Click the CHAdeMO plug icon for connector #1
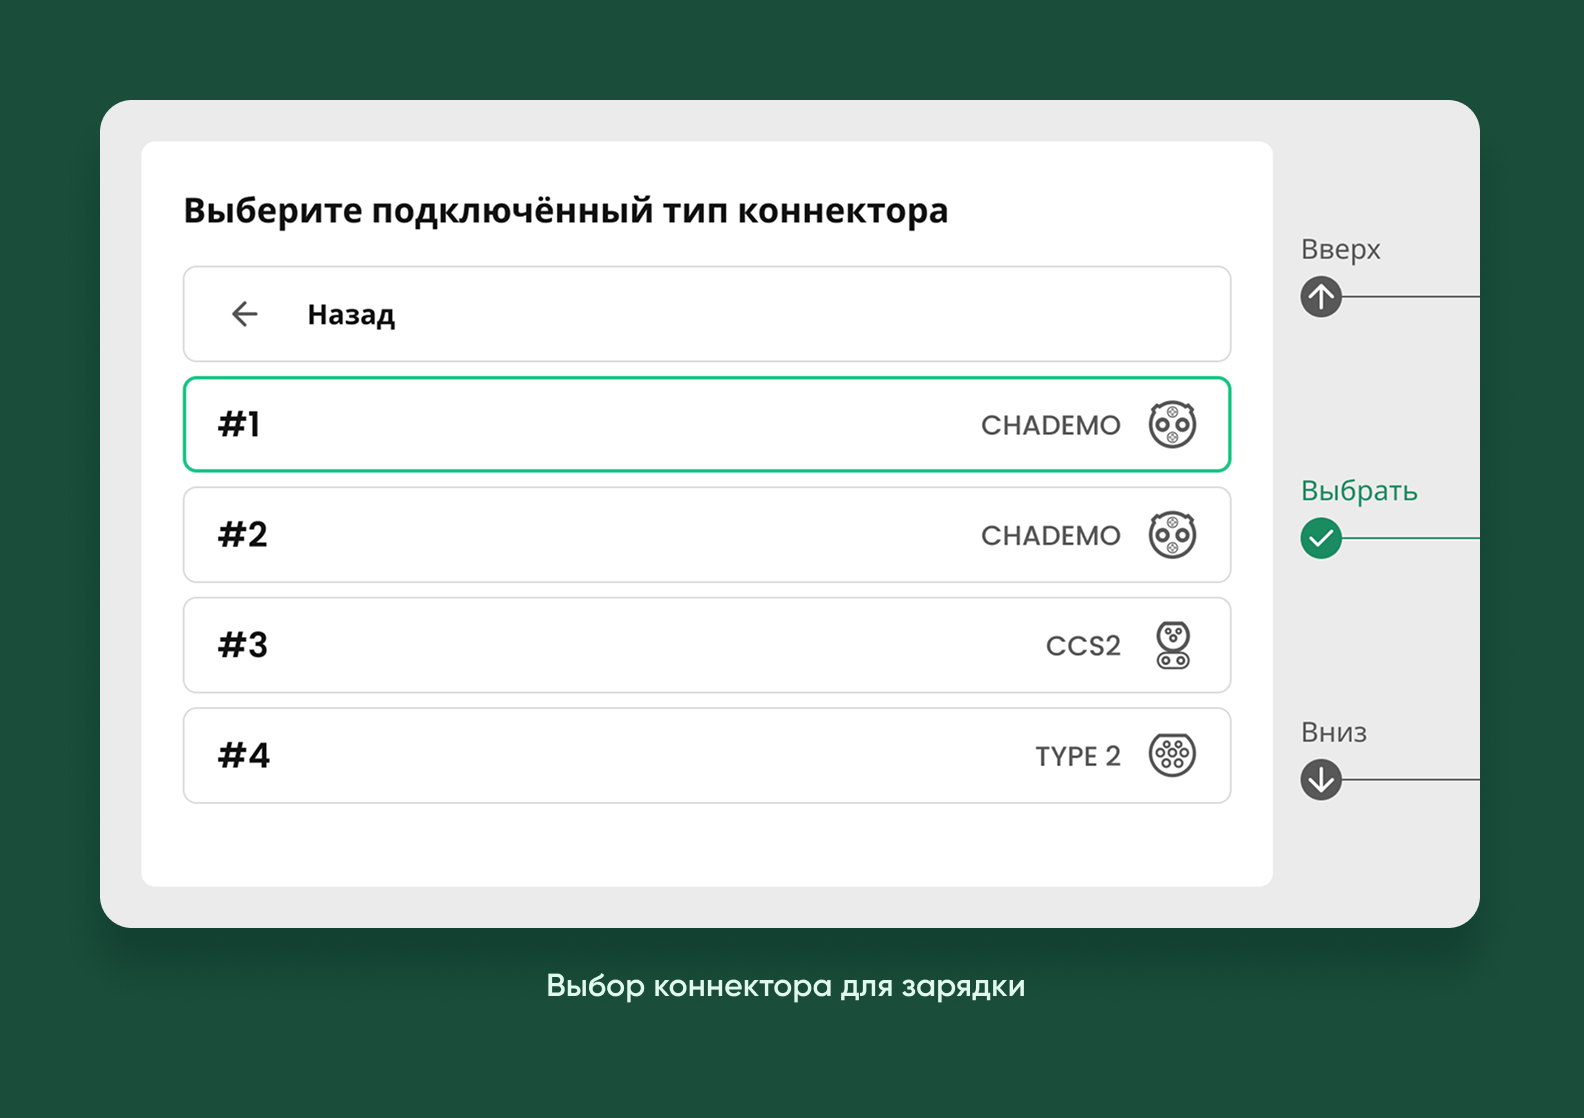Screen dimensions: 1584x1118 [1172, 425]
